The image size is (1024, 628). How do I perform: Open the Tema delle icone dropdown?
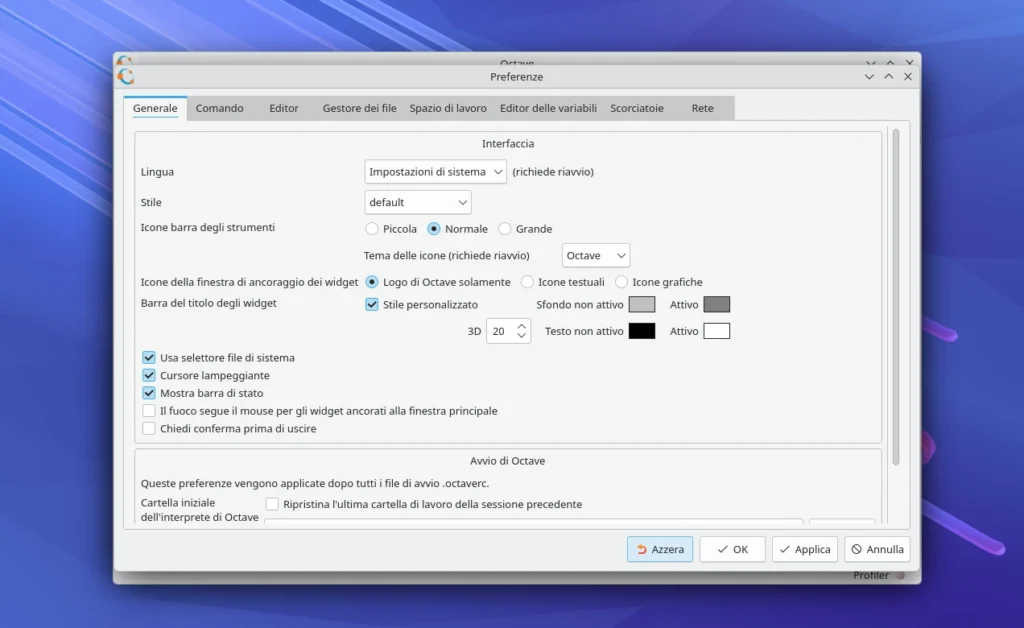[595, 255]
